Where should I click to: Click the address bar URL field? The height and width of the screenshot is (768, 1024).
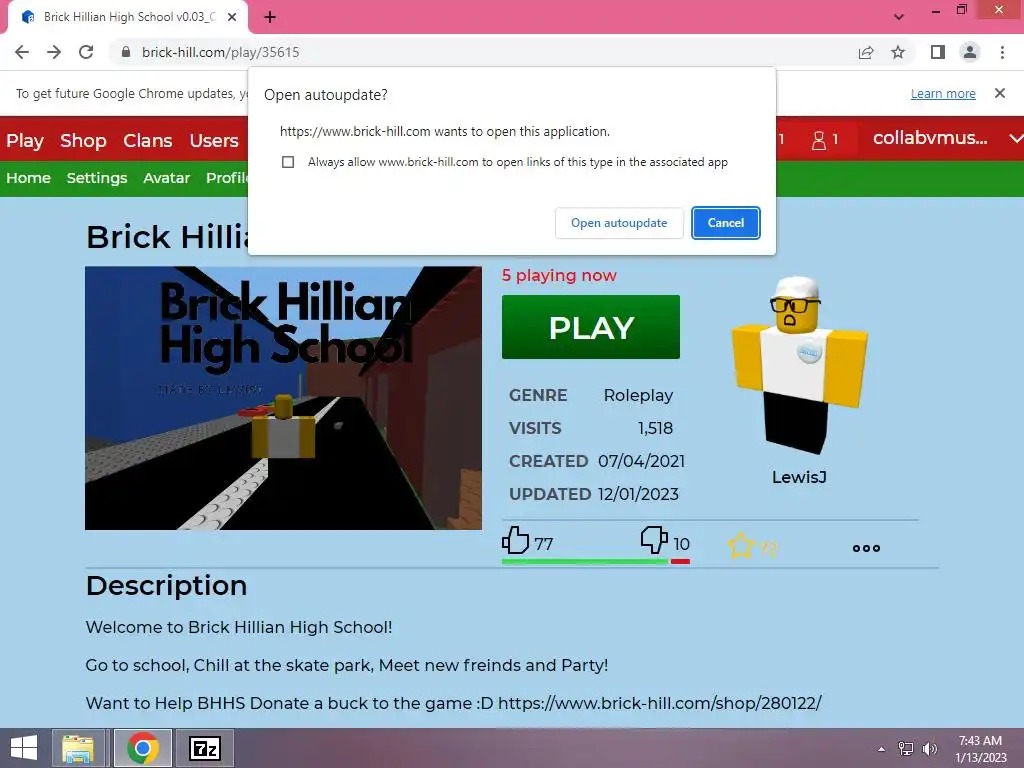pos(483,52)
